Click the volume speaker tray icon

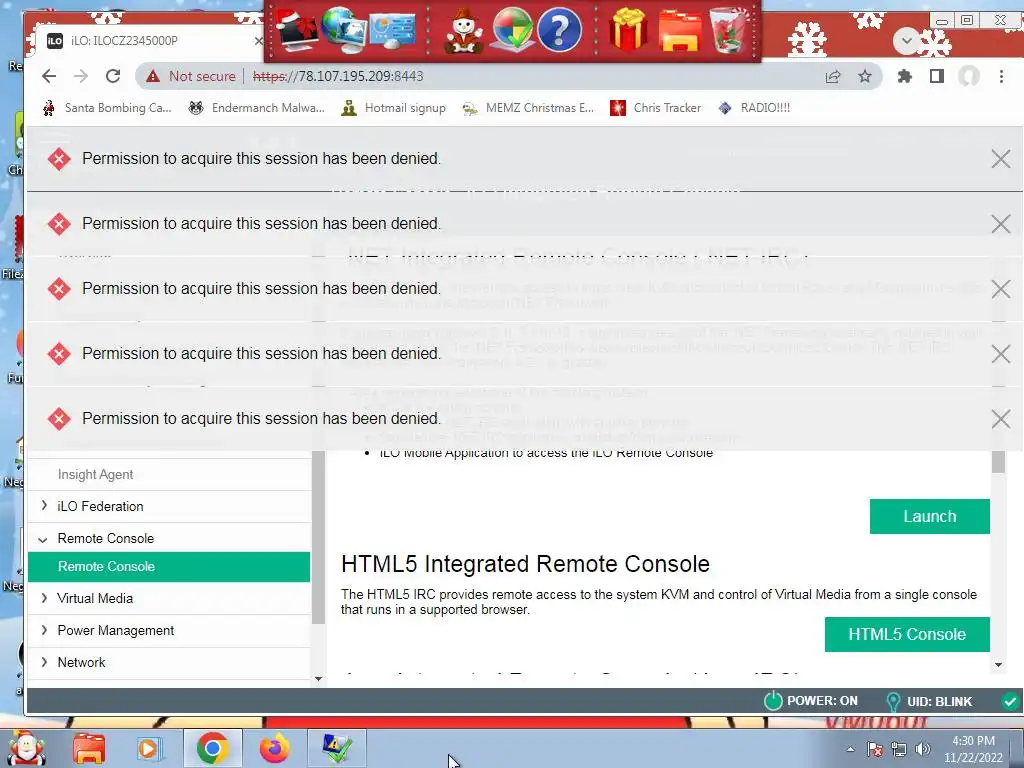pos(923,749)
